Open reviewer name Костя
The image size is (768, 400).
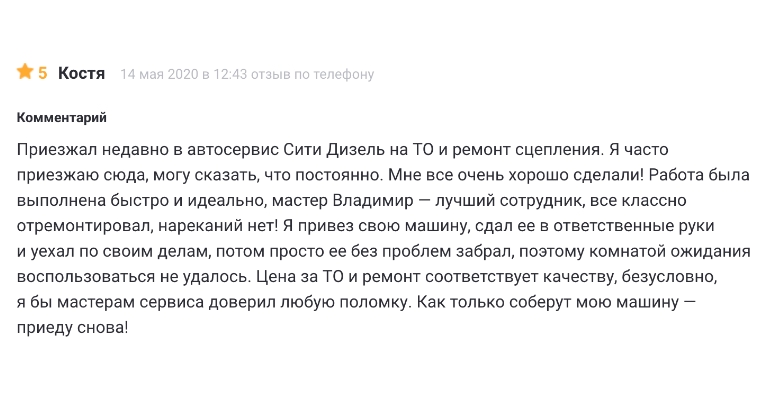(x=81, y=73)
